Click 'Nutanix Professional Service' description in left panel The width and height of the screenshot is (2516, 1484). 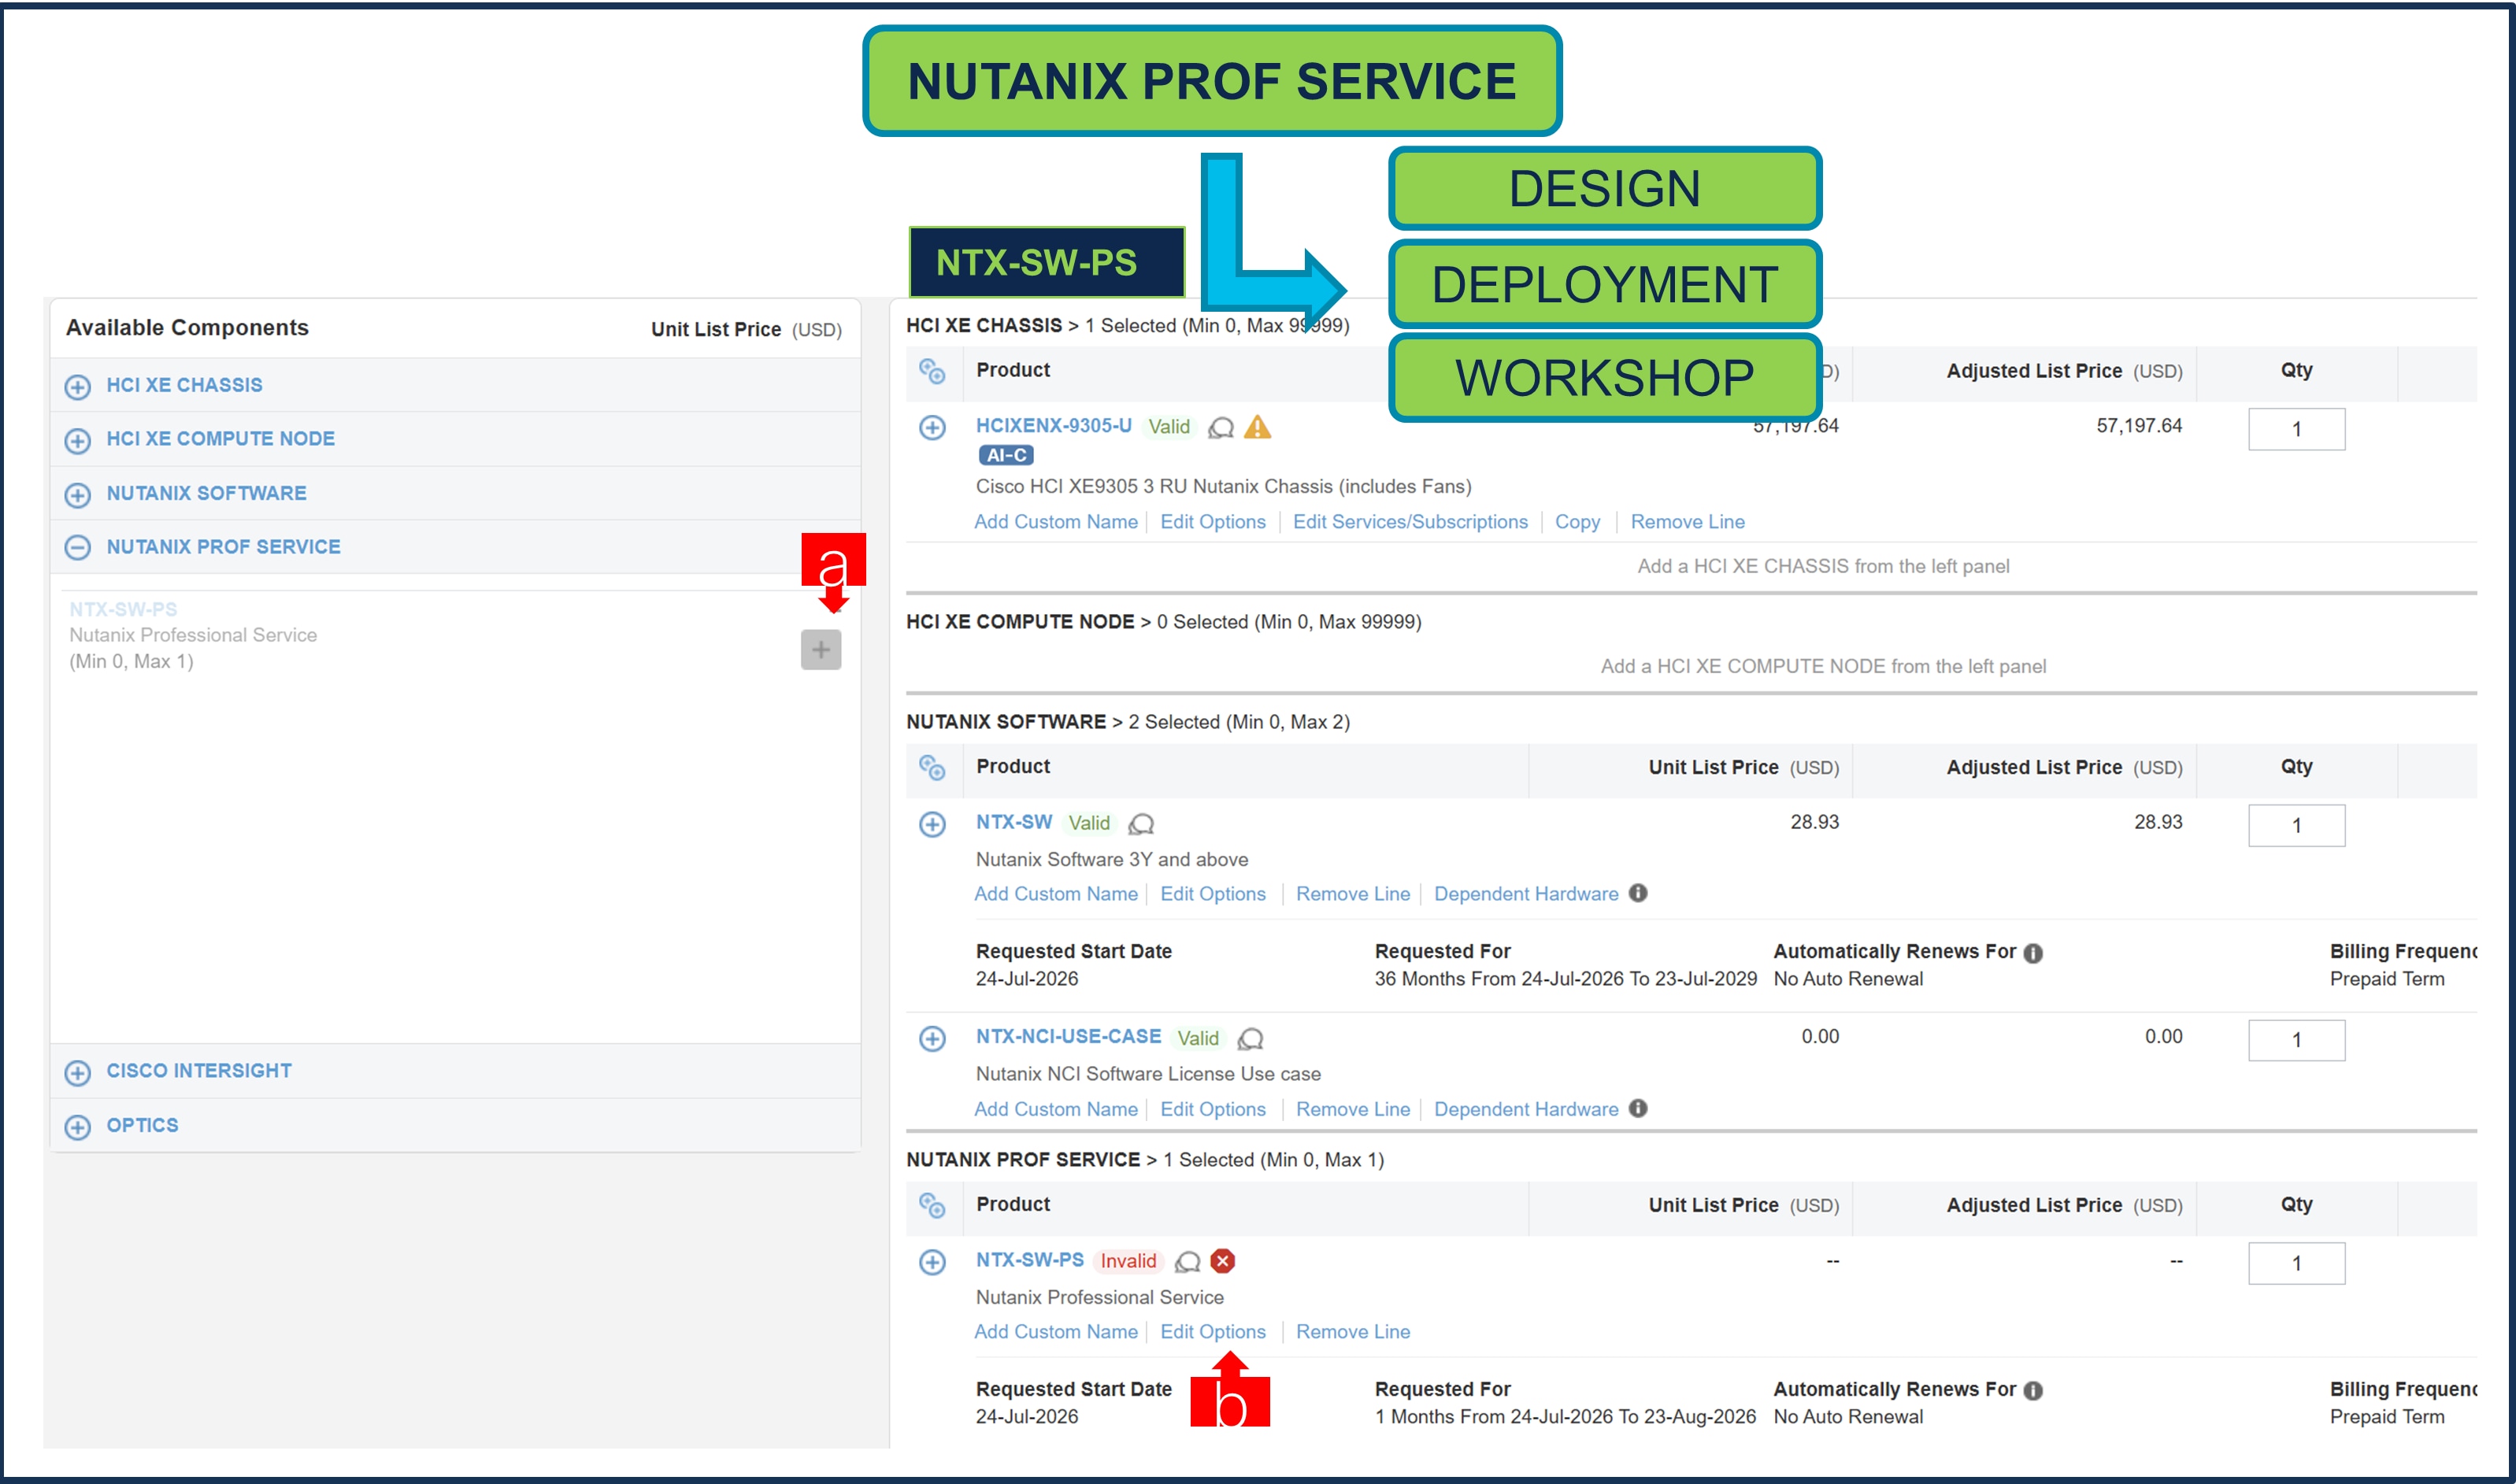[193, 635]
